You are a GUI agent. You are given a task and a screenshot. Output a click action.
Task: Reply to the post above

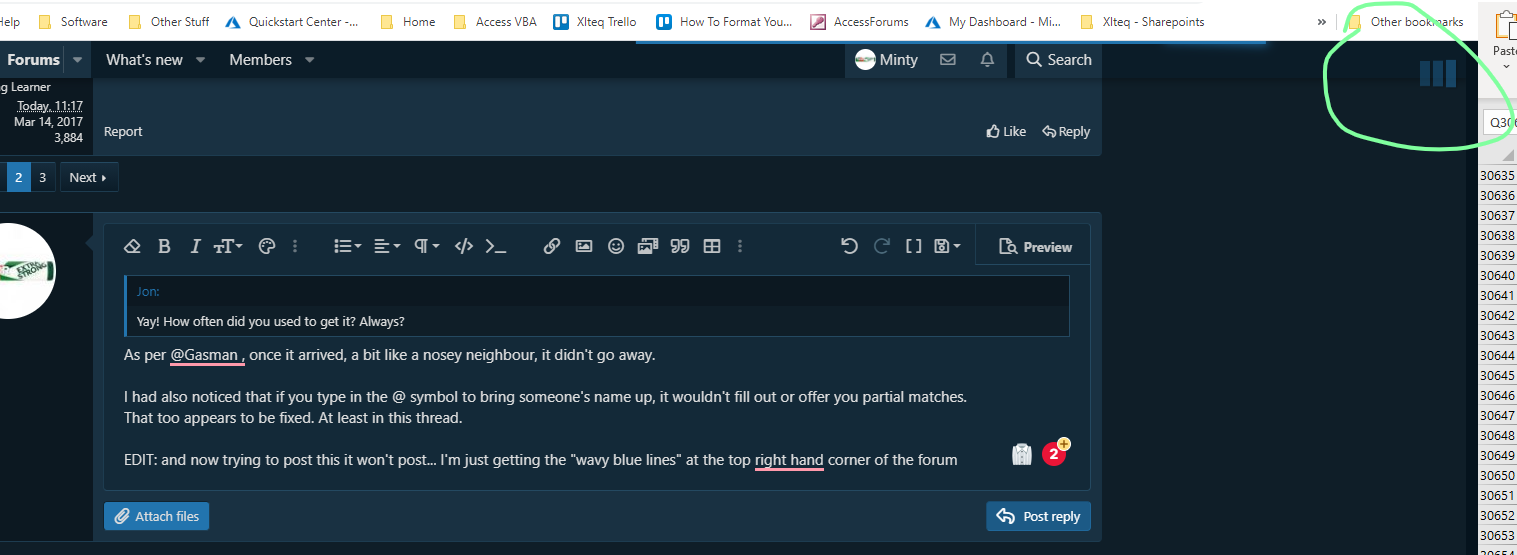(x=1066, y=131)
